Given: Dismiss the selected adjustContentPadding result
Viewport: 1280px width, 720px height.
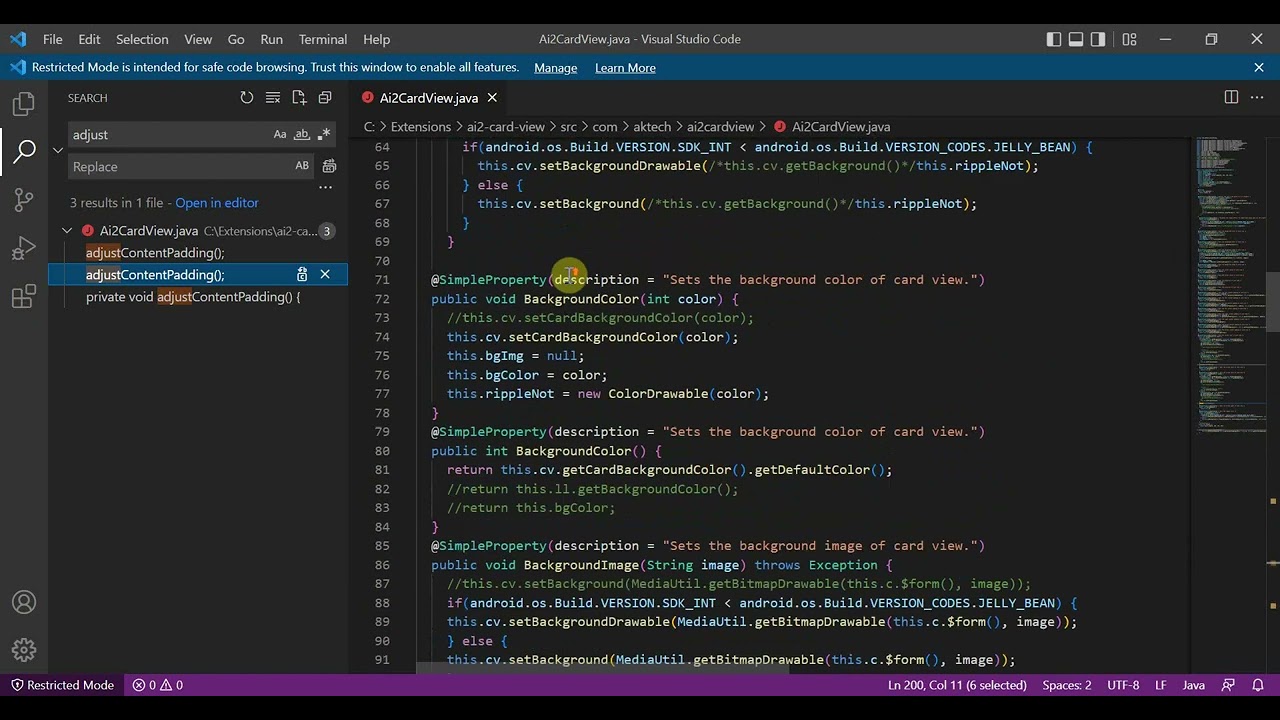Looking at the screenshot, I should pos(325,274).
